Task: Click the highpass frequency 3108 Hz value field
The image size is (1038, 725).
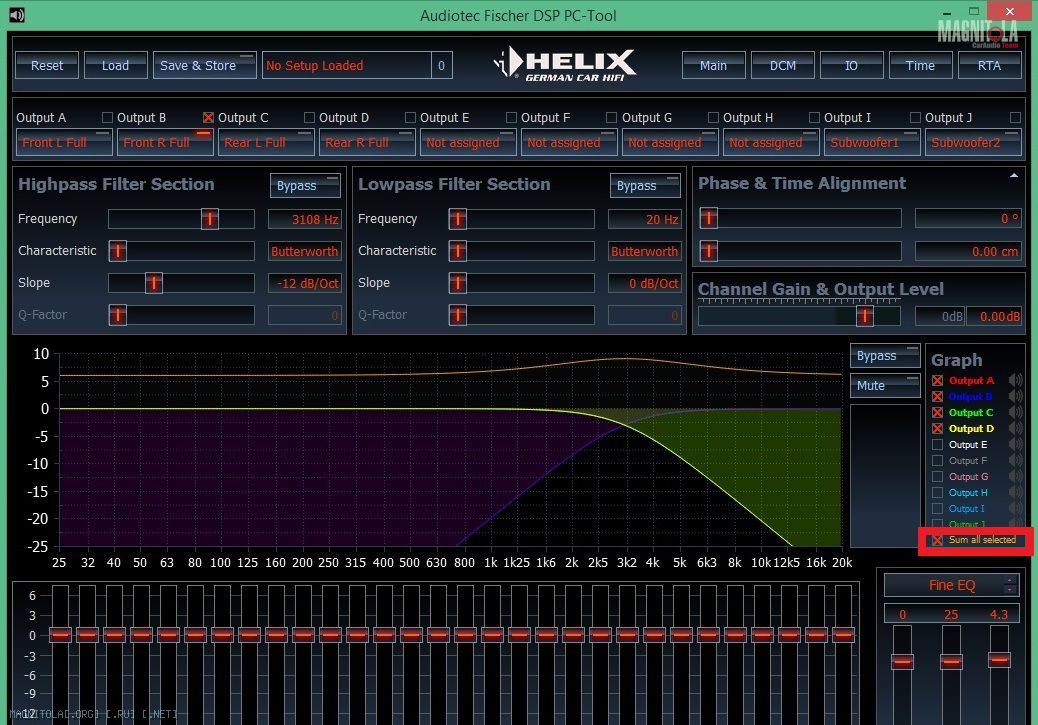Action: pos(305,220)
